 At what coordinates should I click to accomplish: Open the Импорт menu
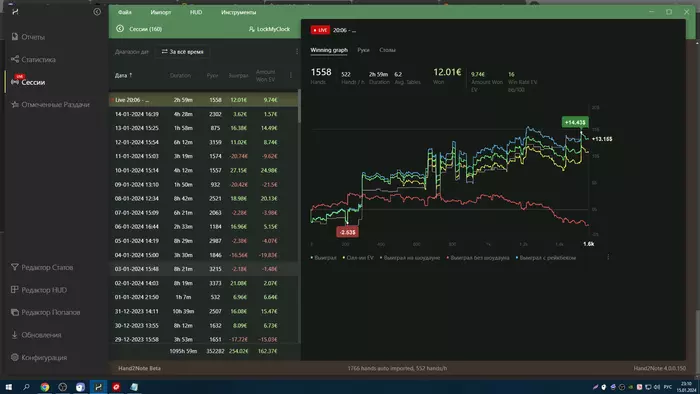coord(161,12)
